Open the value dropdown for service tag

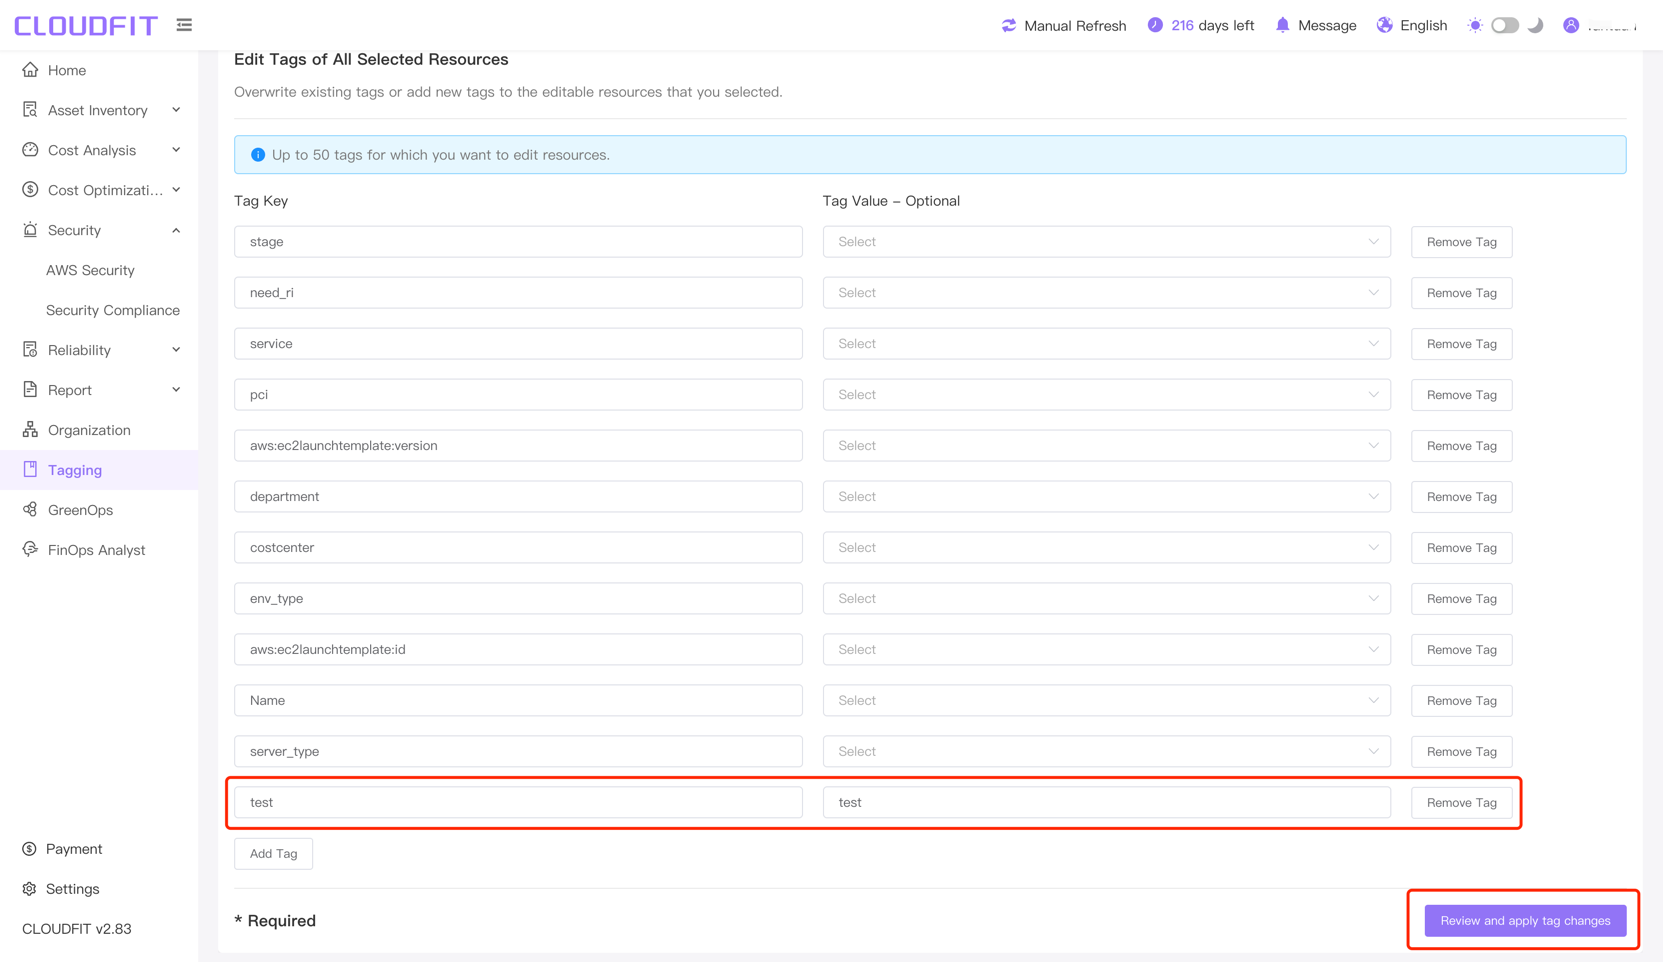(1106, 344)
